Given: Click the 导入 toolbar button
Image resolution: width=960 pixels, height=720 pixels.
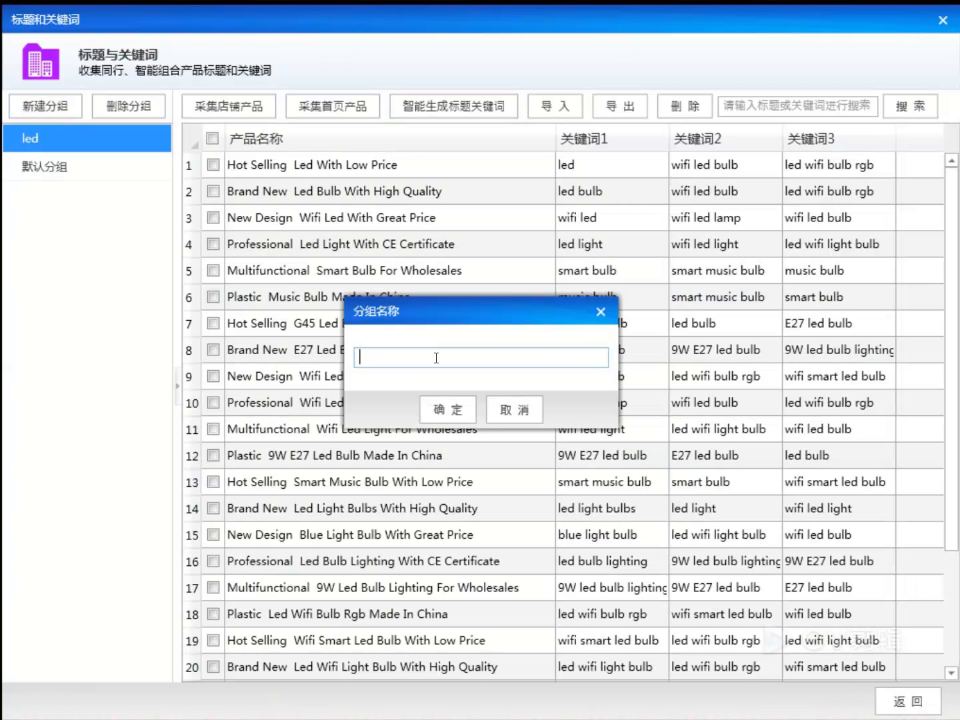Looking at the screenshot, I should pyautogui.click(x=555, y=106).
